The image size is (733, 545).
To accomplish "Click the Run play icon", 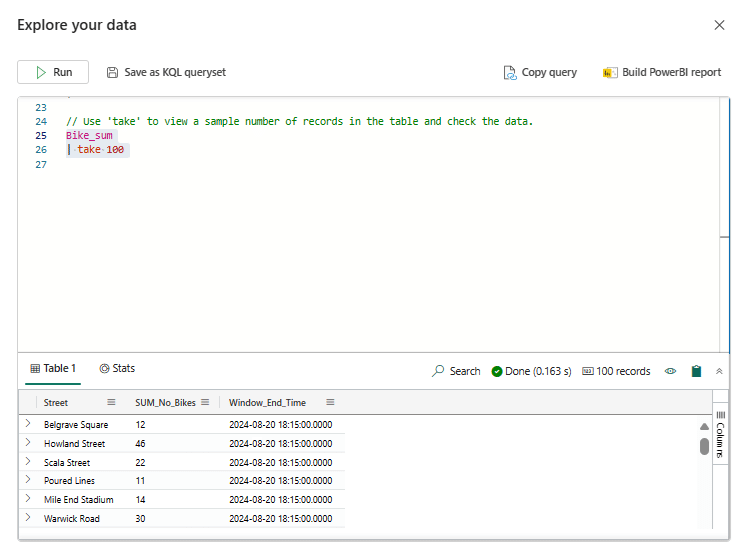I will [41, 72].
